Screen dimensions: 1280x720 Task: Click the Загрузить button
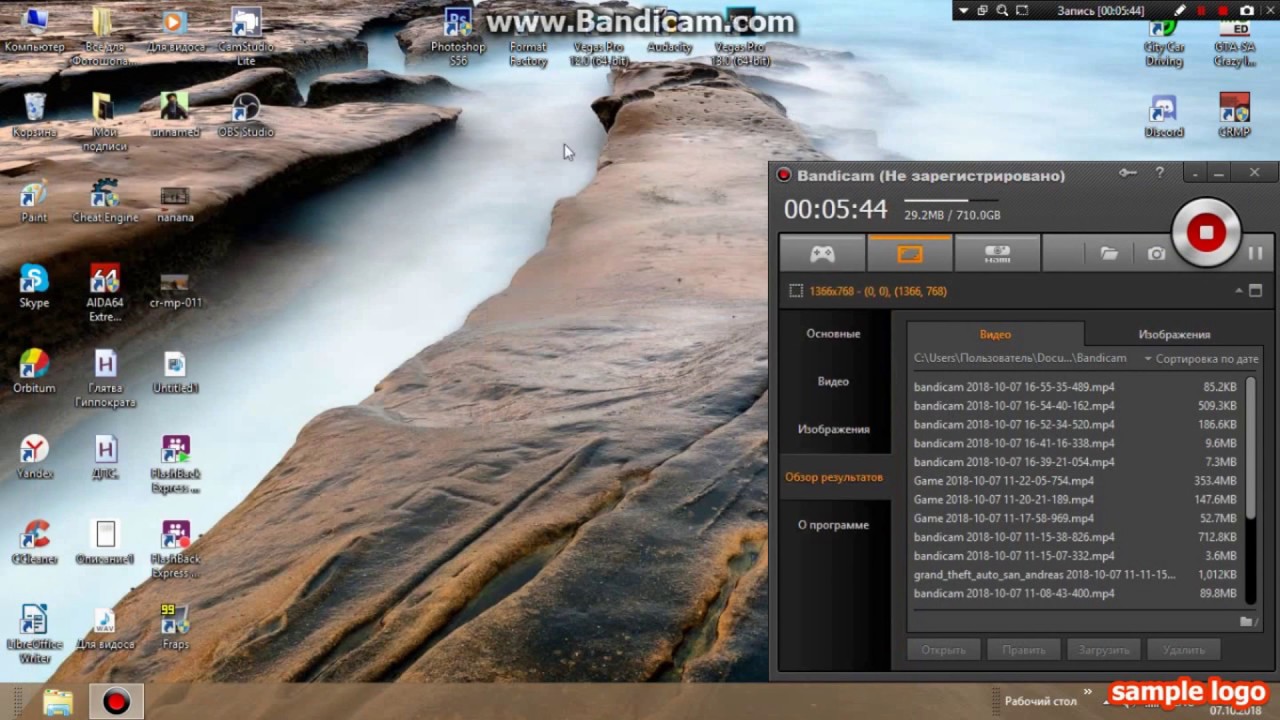(1104, 650)
